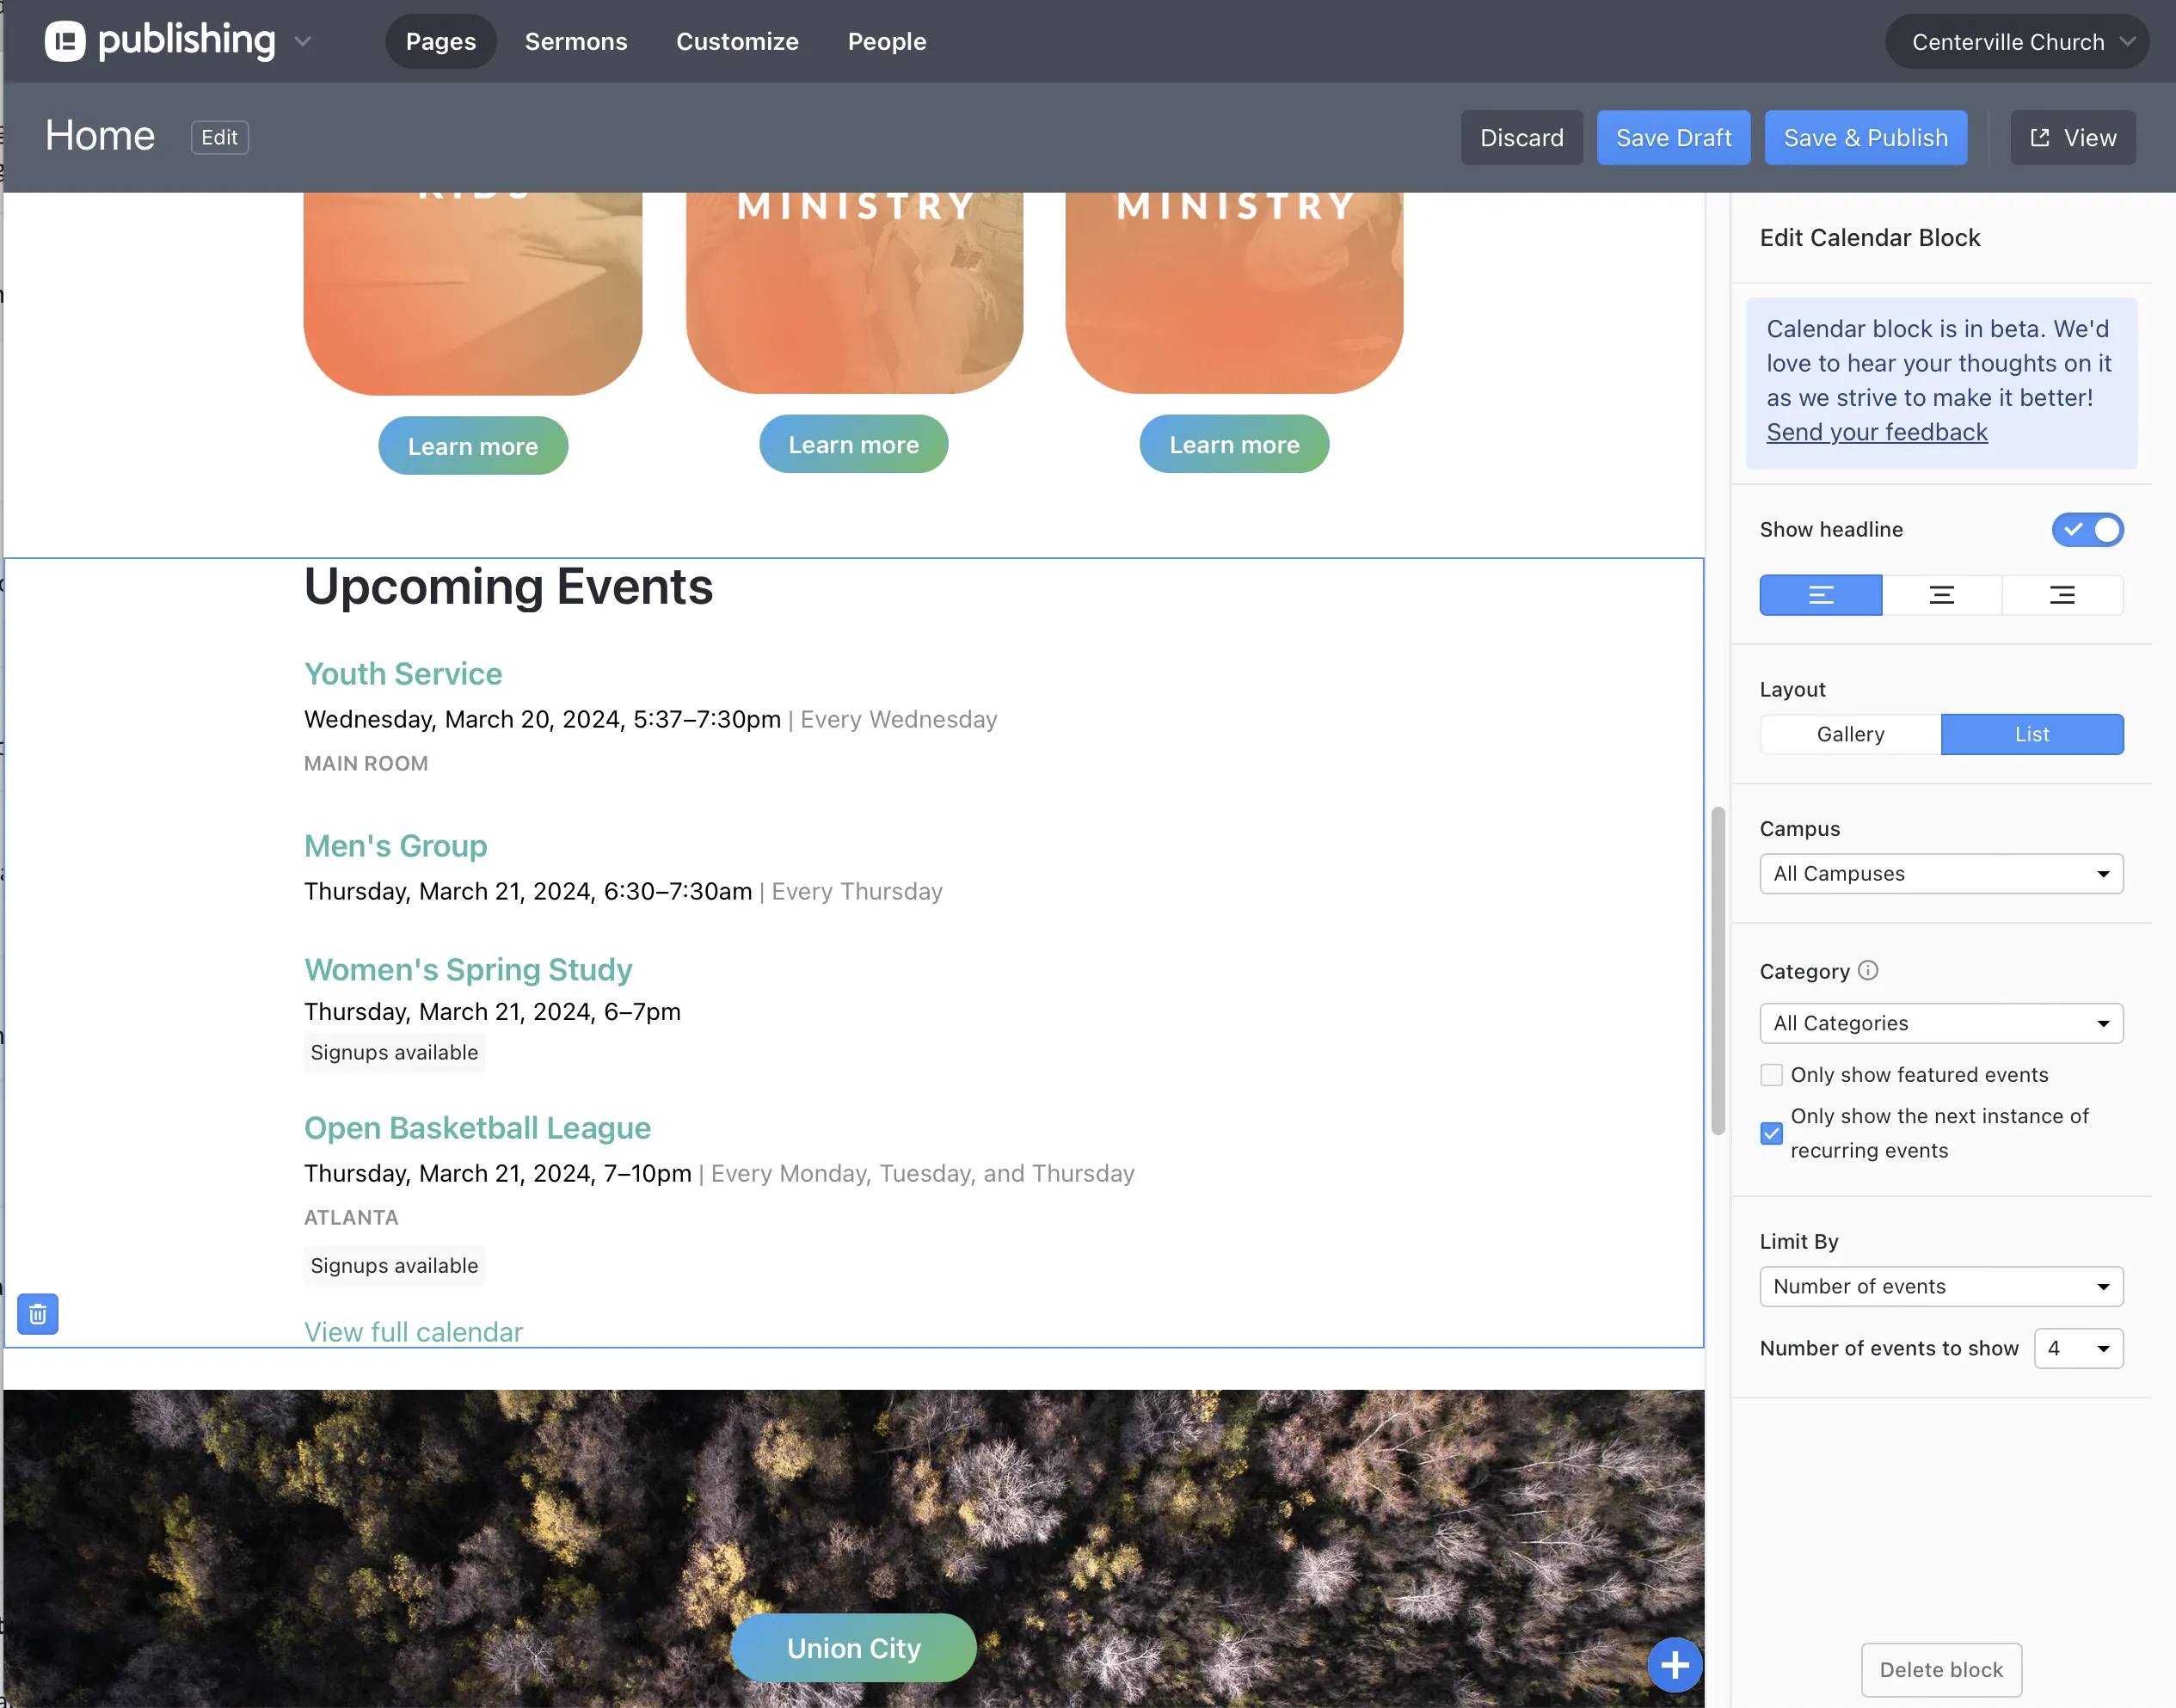Select the Gallery layout option
The height and width of the screenshot is (1708, 2176).
click(1850, 734)
